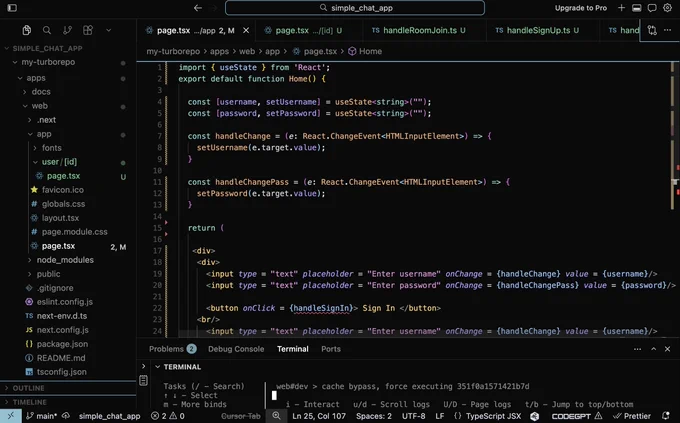The width and height of the screenshot is (680, 423).
Task: Collapse the TERMINAL section chevron
Action: click(x=157, y=367)
